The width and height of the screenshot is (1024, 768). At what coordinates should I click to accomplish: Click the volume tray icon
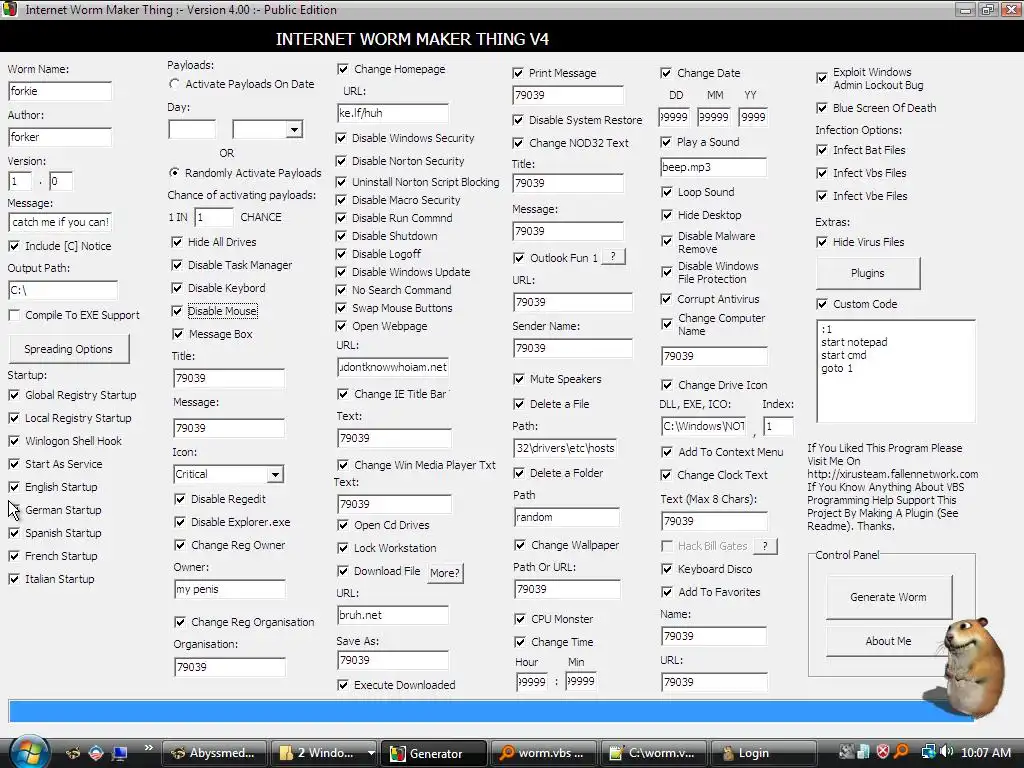tap(946, 752)
